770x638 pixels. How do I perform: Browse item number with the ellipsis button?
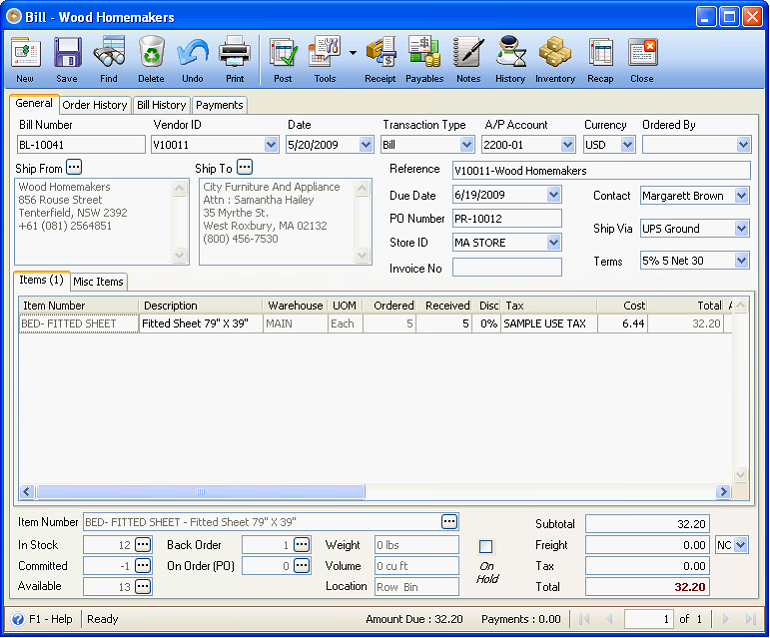coord(449,522)
